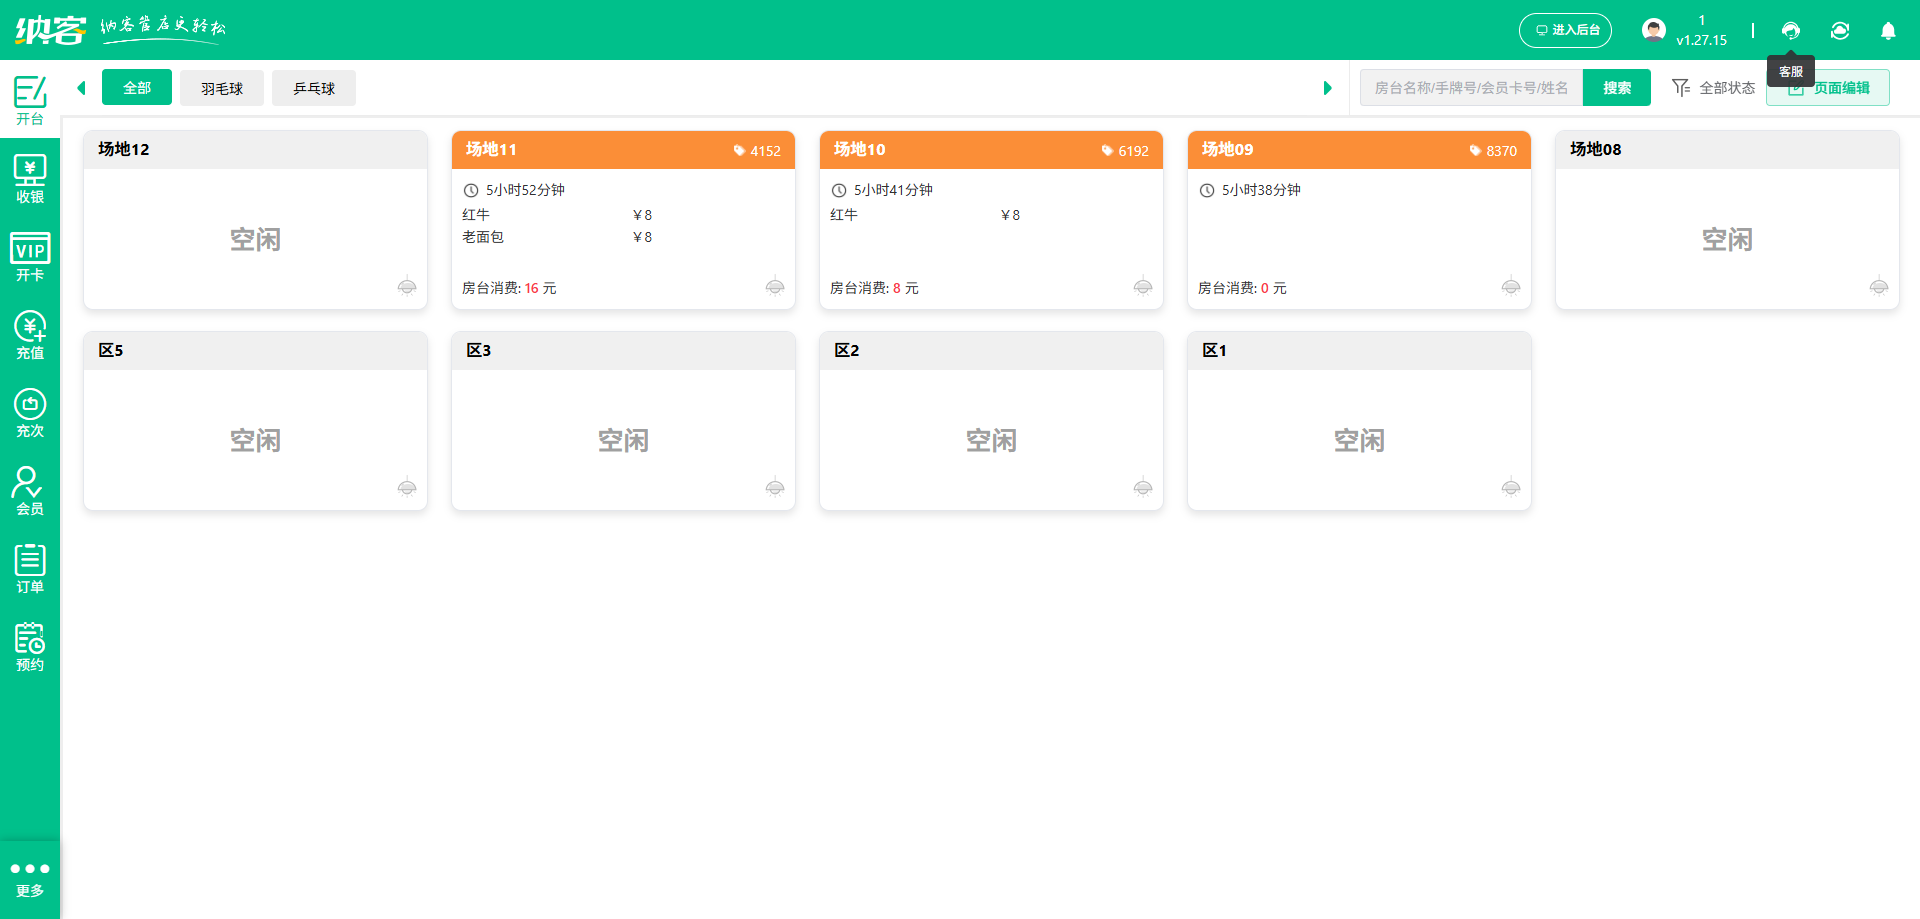Open the 会员 member sidebar icon

[x=30, y=491]
